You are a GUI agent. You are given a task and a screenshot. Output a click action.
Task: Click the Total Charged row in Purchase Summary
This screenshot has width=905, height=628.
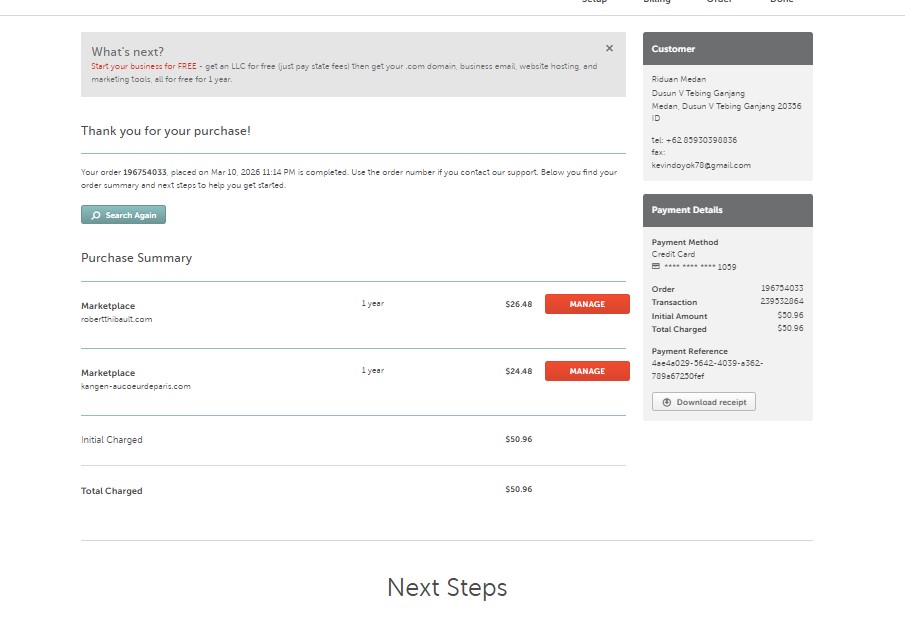112,491
